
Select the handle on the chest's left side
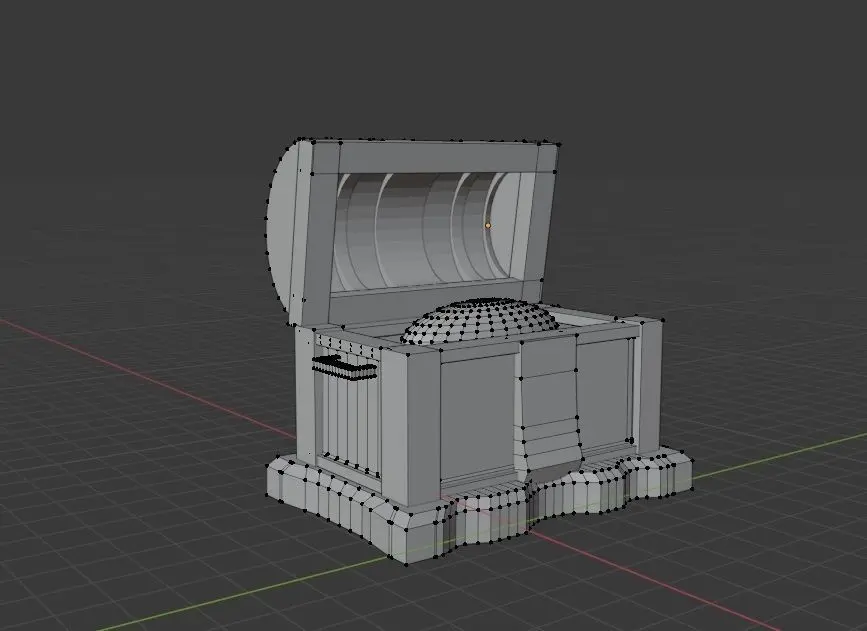point(344,368)
